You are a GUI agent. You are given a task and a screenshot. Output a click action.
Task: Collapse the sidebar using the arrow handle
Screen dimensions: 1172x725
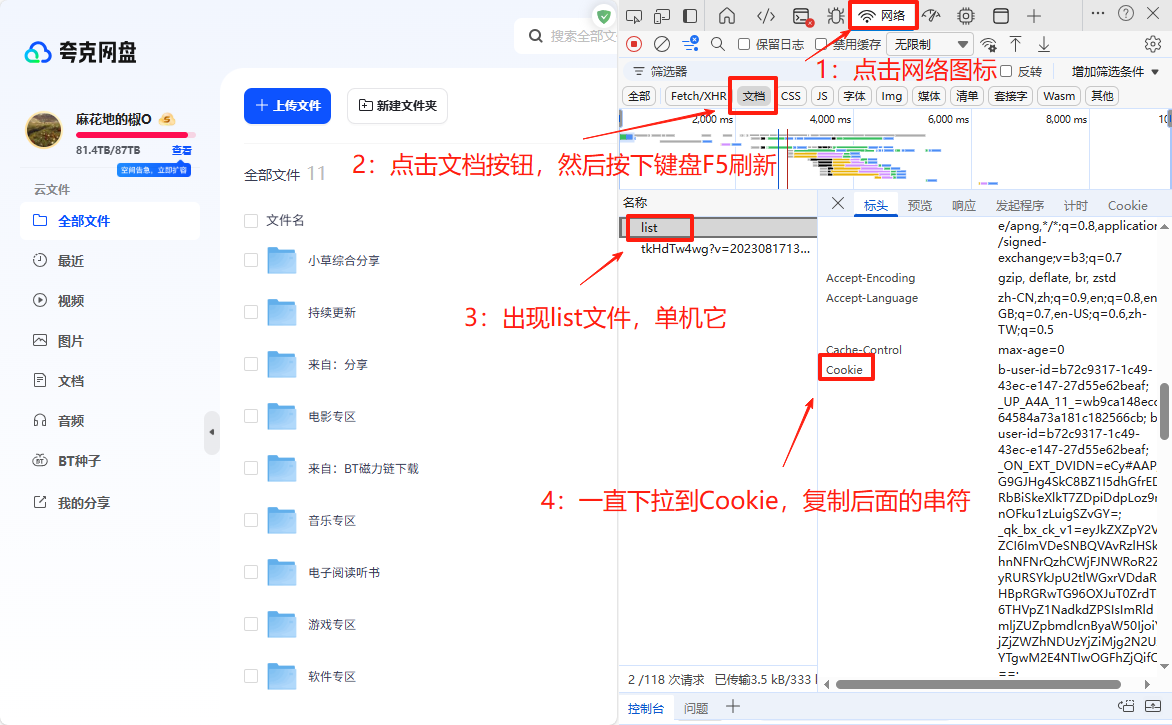(211, 432)
